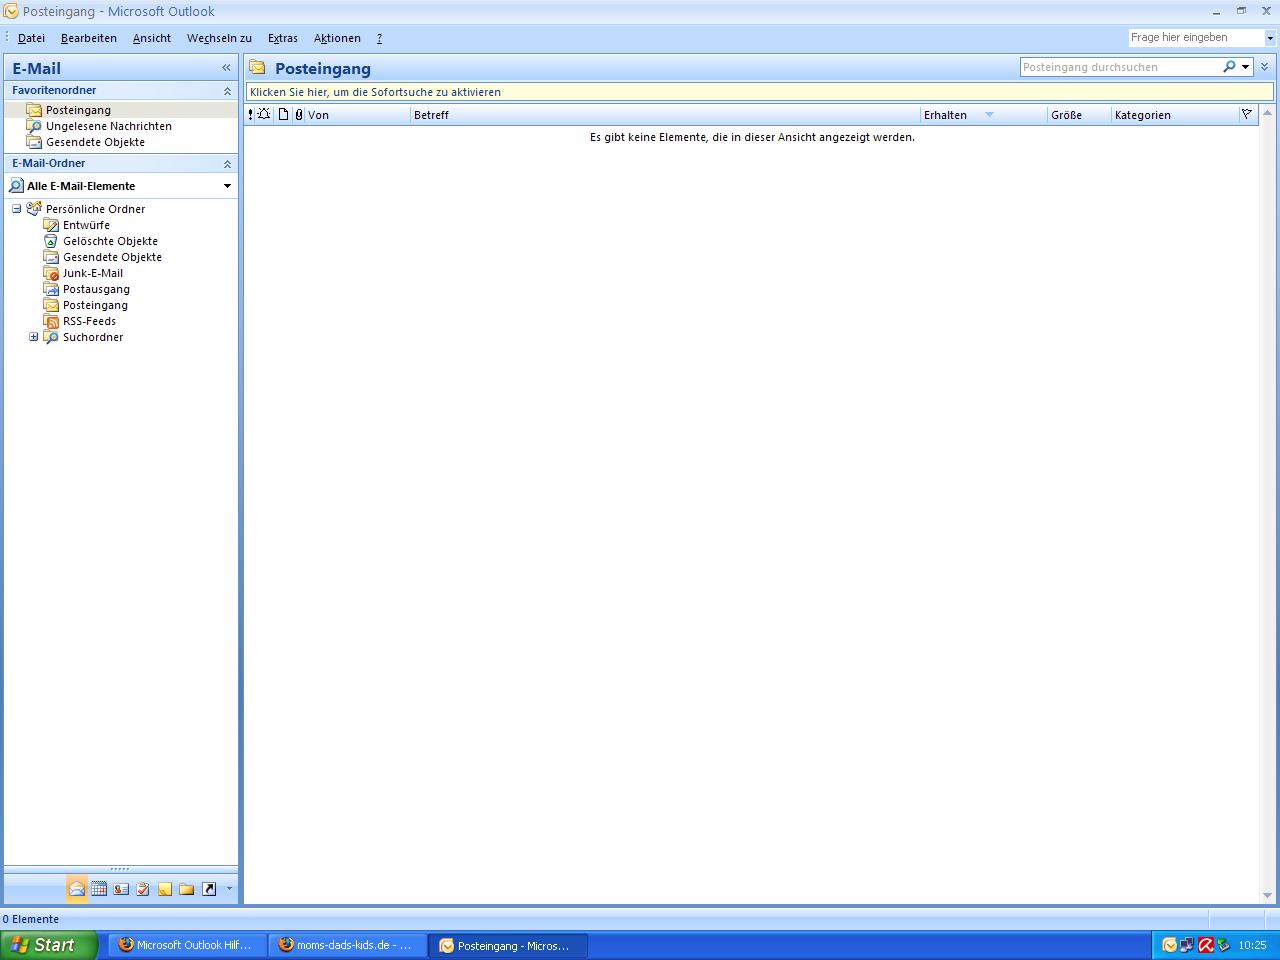
Task: Open the Frage hier eingeben dropdown arrow
Action: [x=1270, y=38]
